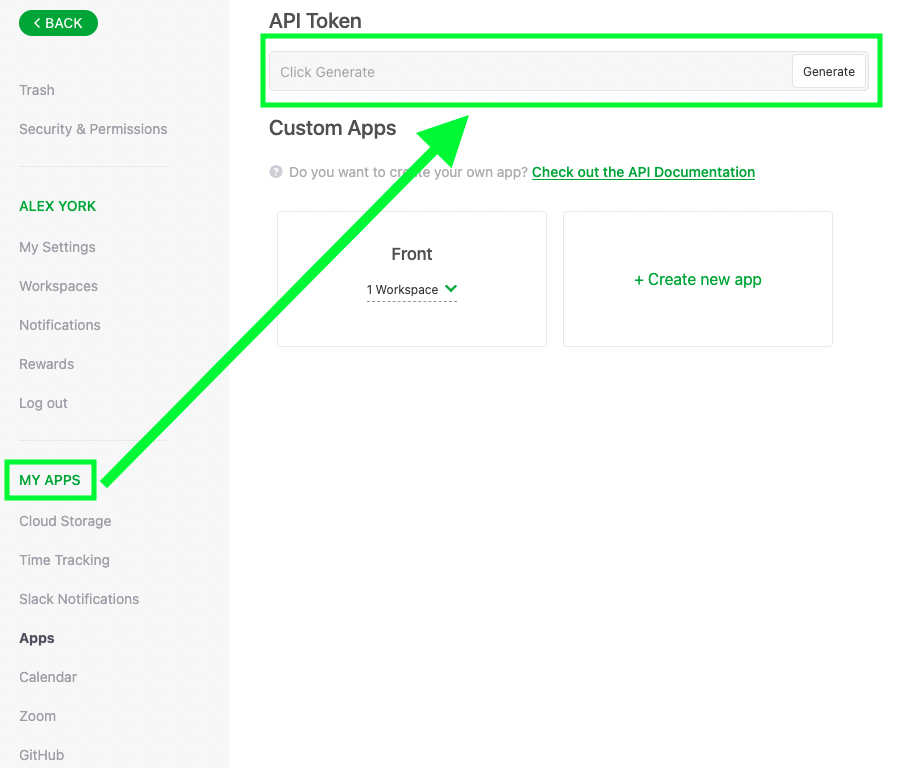View your Rewards
Screen dimensions: 898x768
(x=46, y=364)
